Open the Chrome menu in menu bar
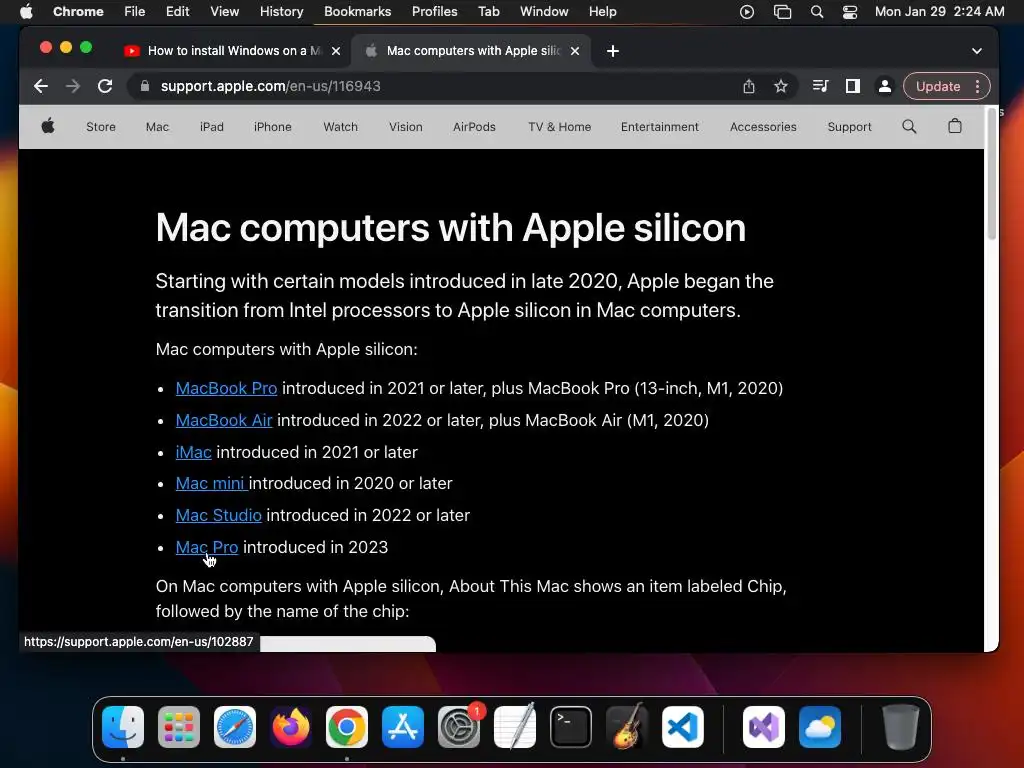 (78, 12)
